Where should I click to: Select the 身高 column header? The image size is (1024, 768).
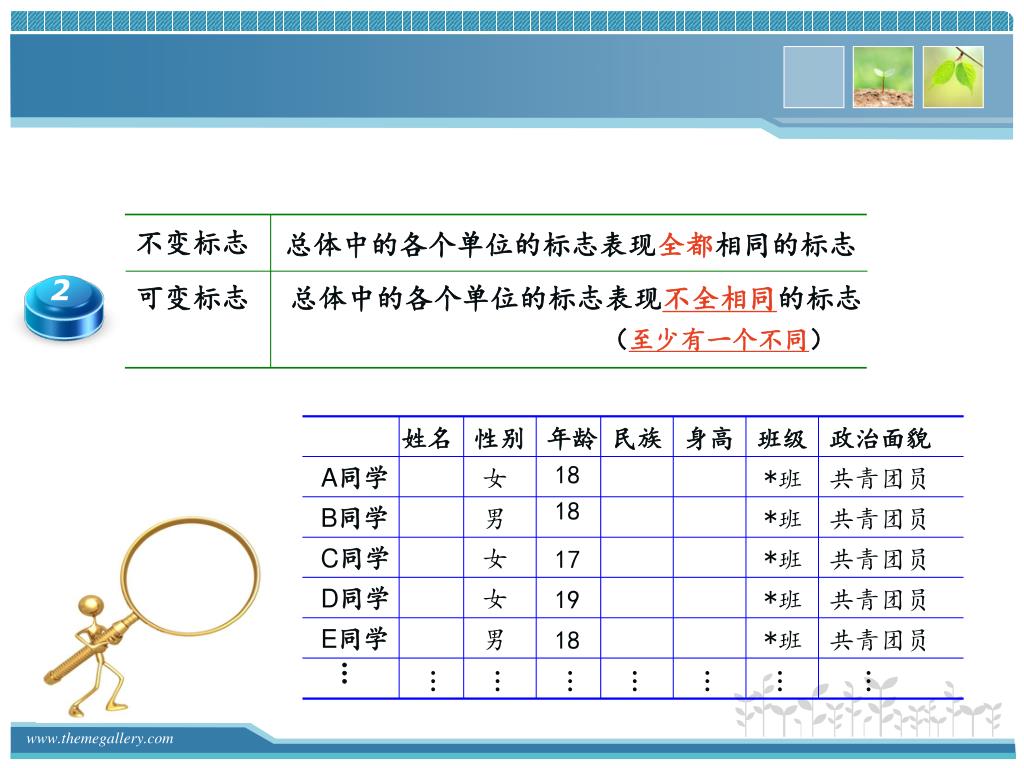click(x=709, y=438)
